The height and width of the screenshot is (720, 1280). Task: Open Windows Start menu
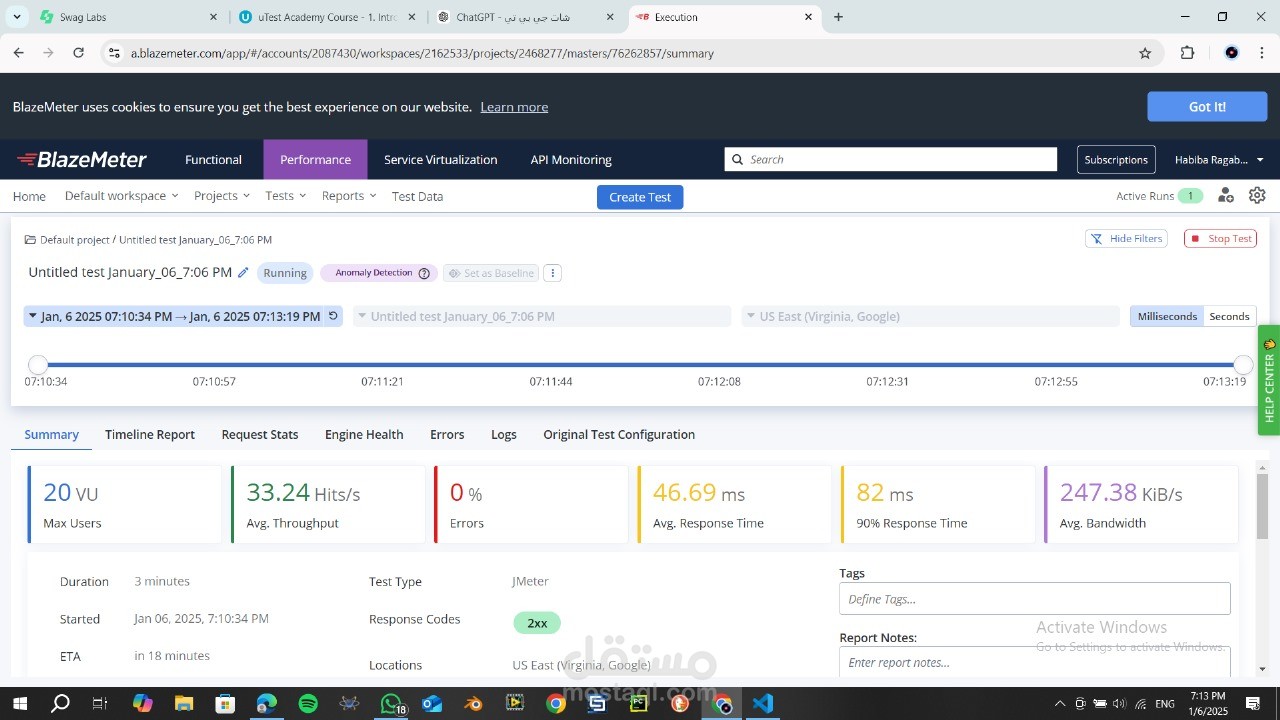pyautogui.click(x=19, y=703)
